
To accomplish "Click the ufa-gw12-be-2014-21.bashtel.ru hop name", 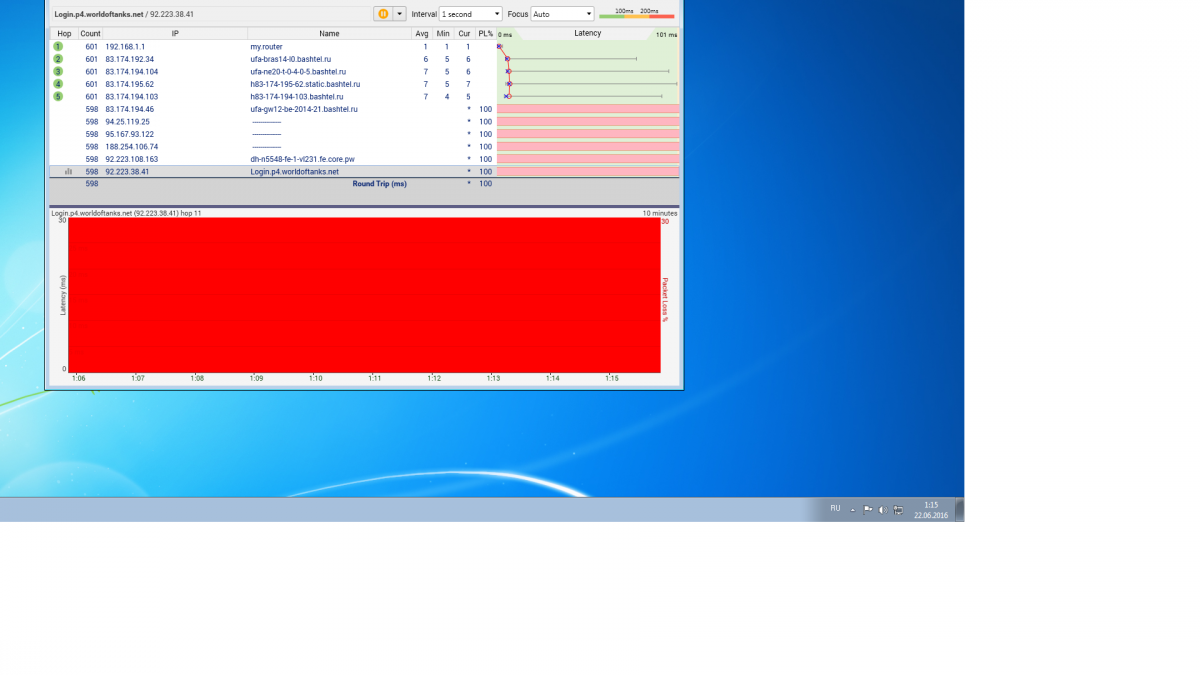I will tap(304, 109).
